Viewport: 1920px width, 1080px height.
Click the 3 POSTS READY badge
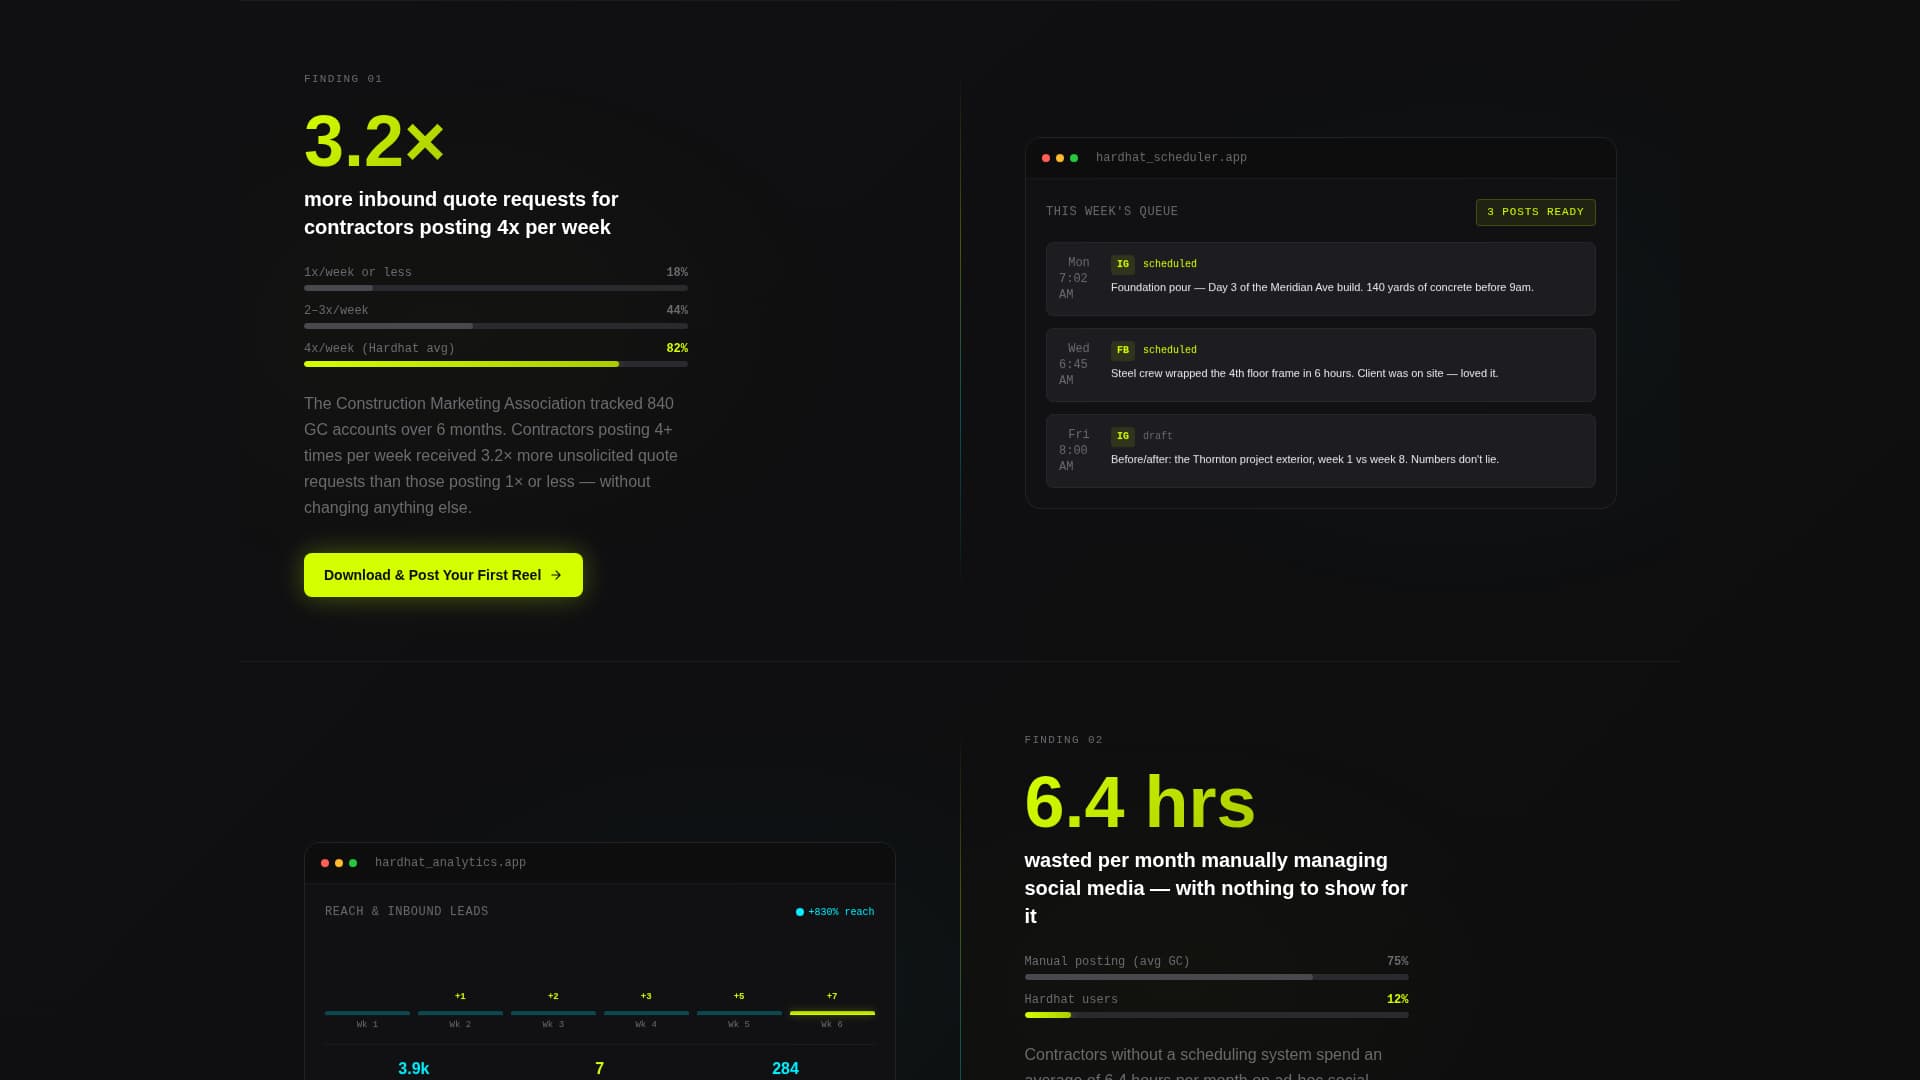click(x=1535, y=212)
